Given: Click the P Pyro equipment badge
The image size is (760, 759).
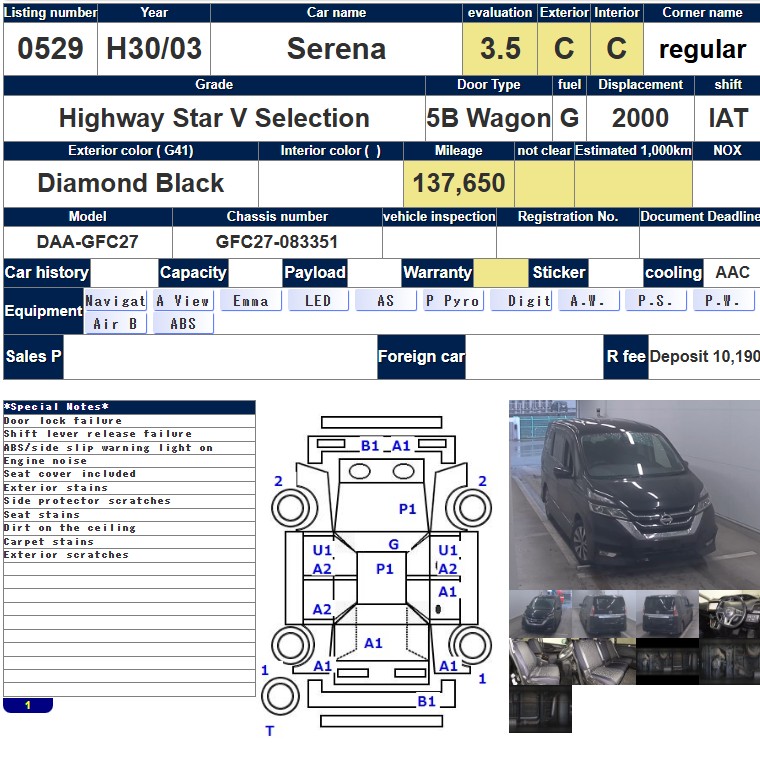Looking at the screenshot, I should pos(453,300).
